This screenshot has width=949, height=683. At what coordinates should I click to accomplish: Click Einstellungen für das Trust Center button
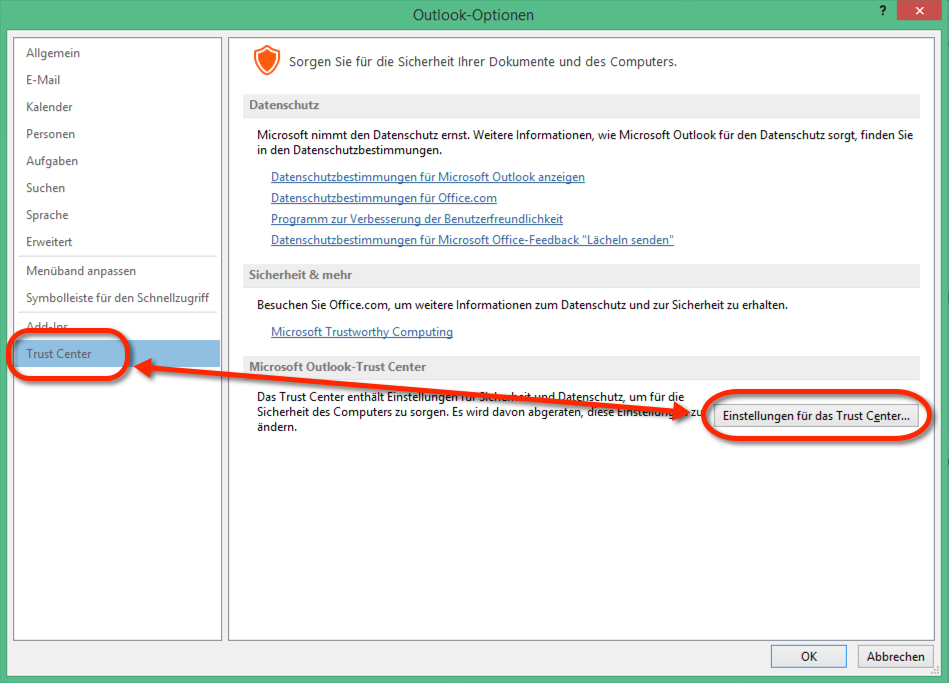click(816, 416)
